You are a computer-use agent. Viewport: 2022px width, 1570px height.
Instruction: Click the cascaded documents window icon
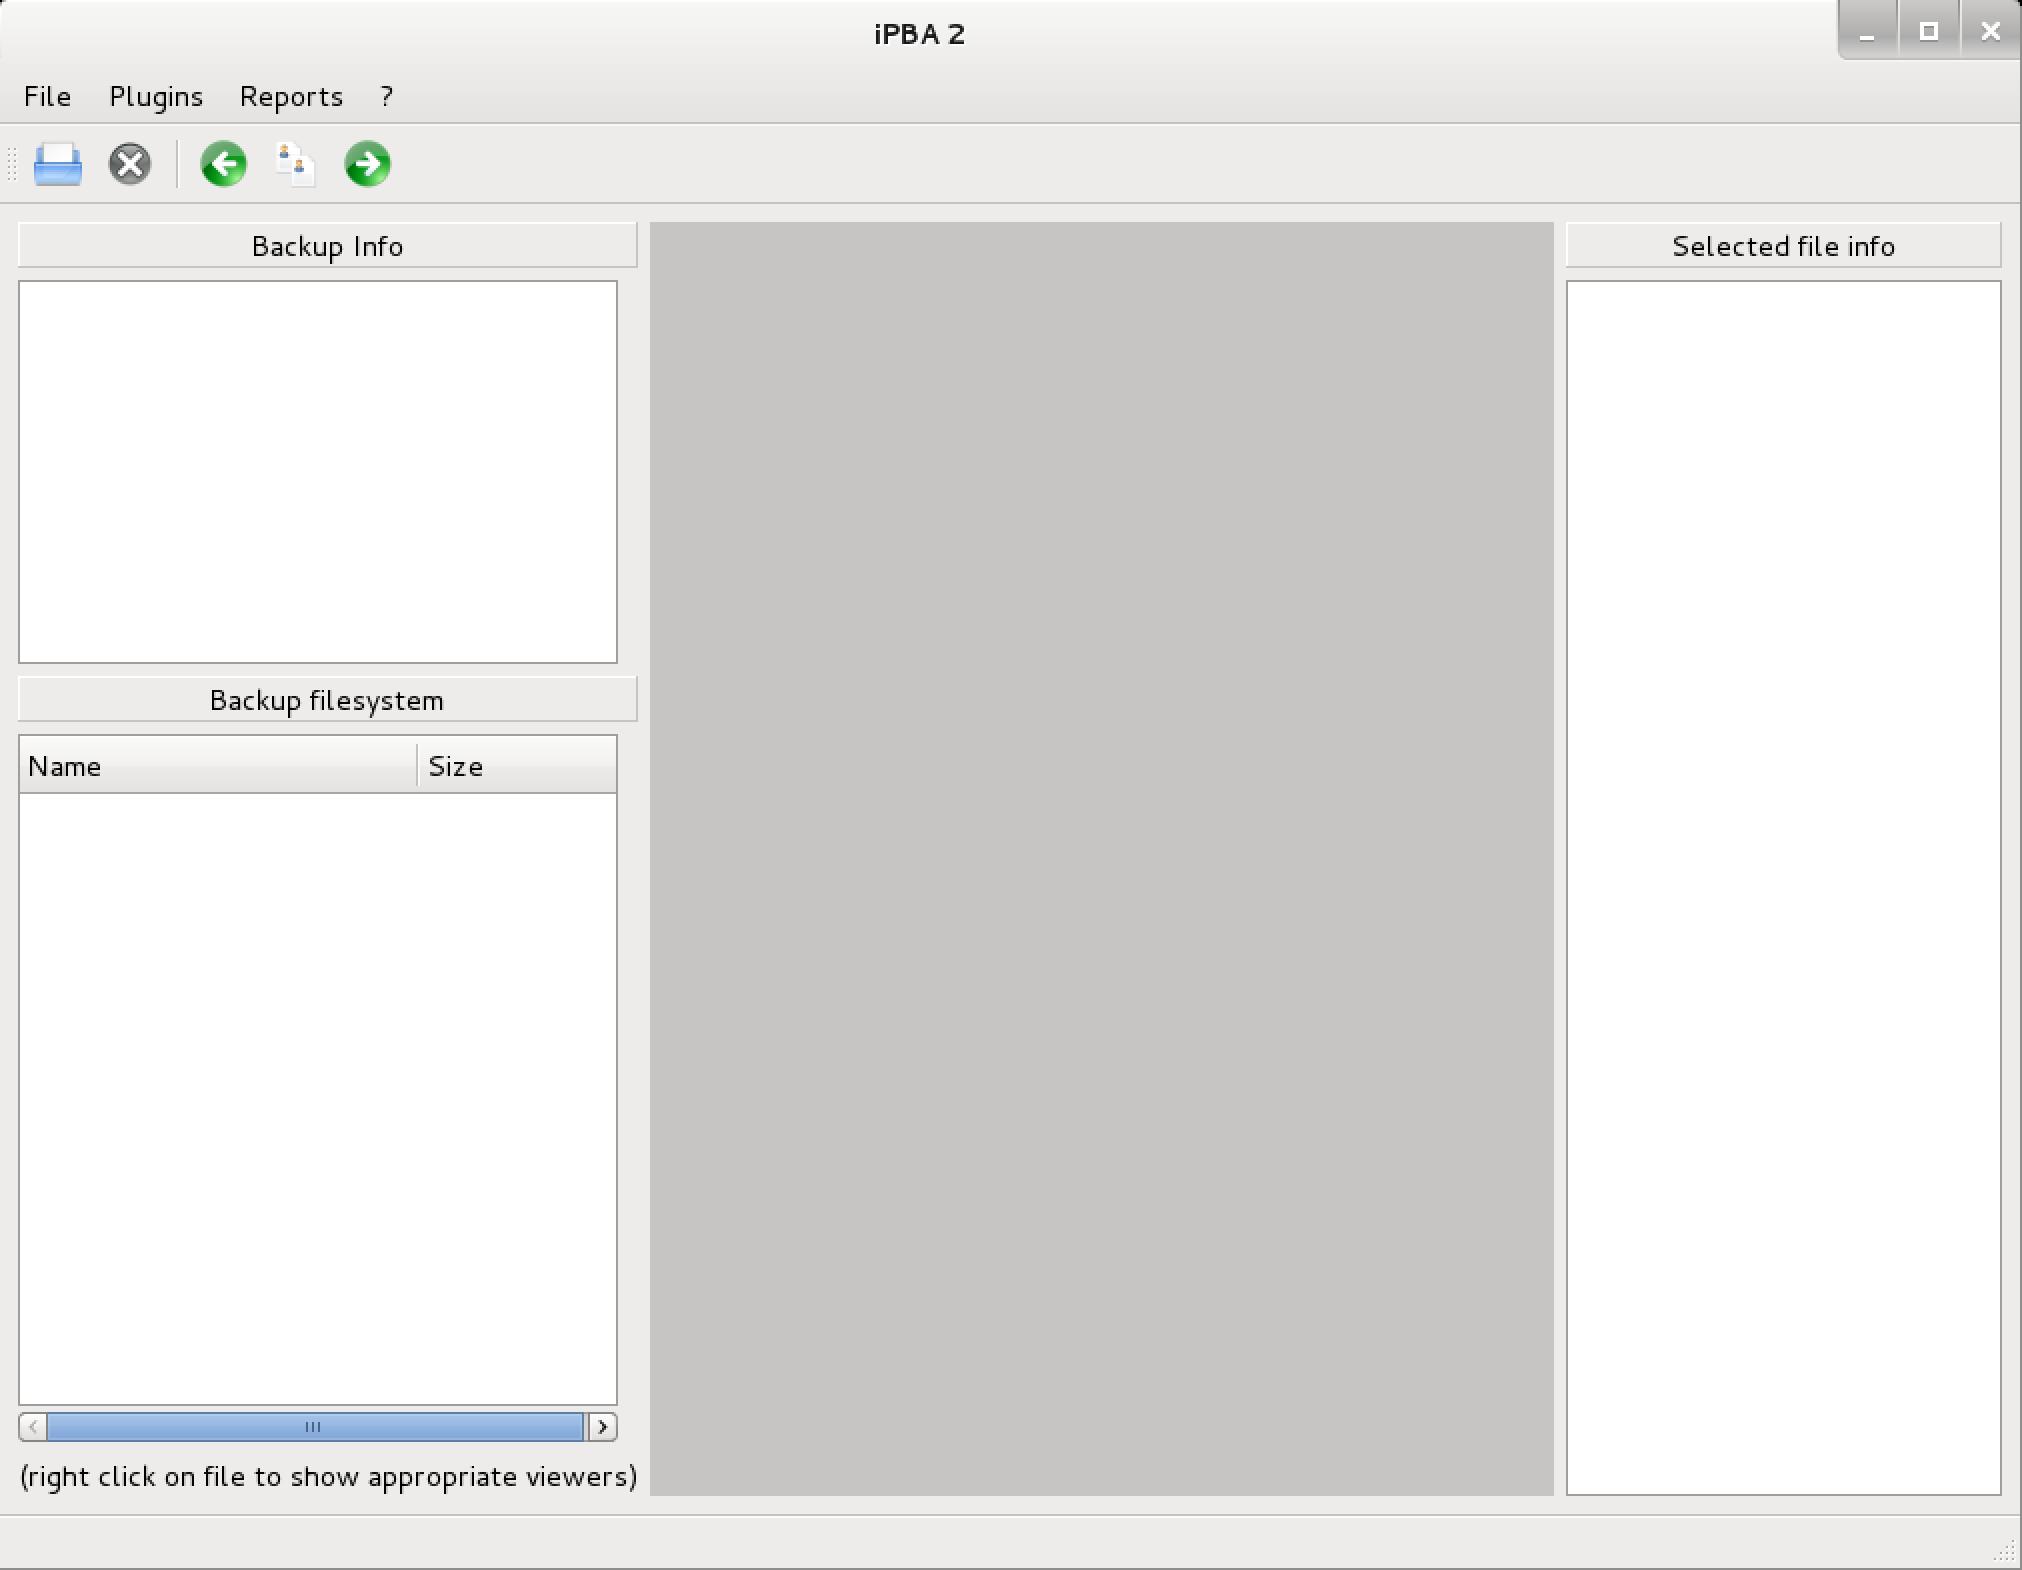click(x=295, y=164)
